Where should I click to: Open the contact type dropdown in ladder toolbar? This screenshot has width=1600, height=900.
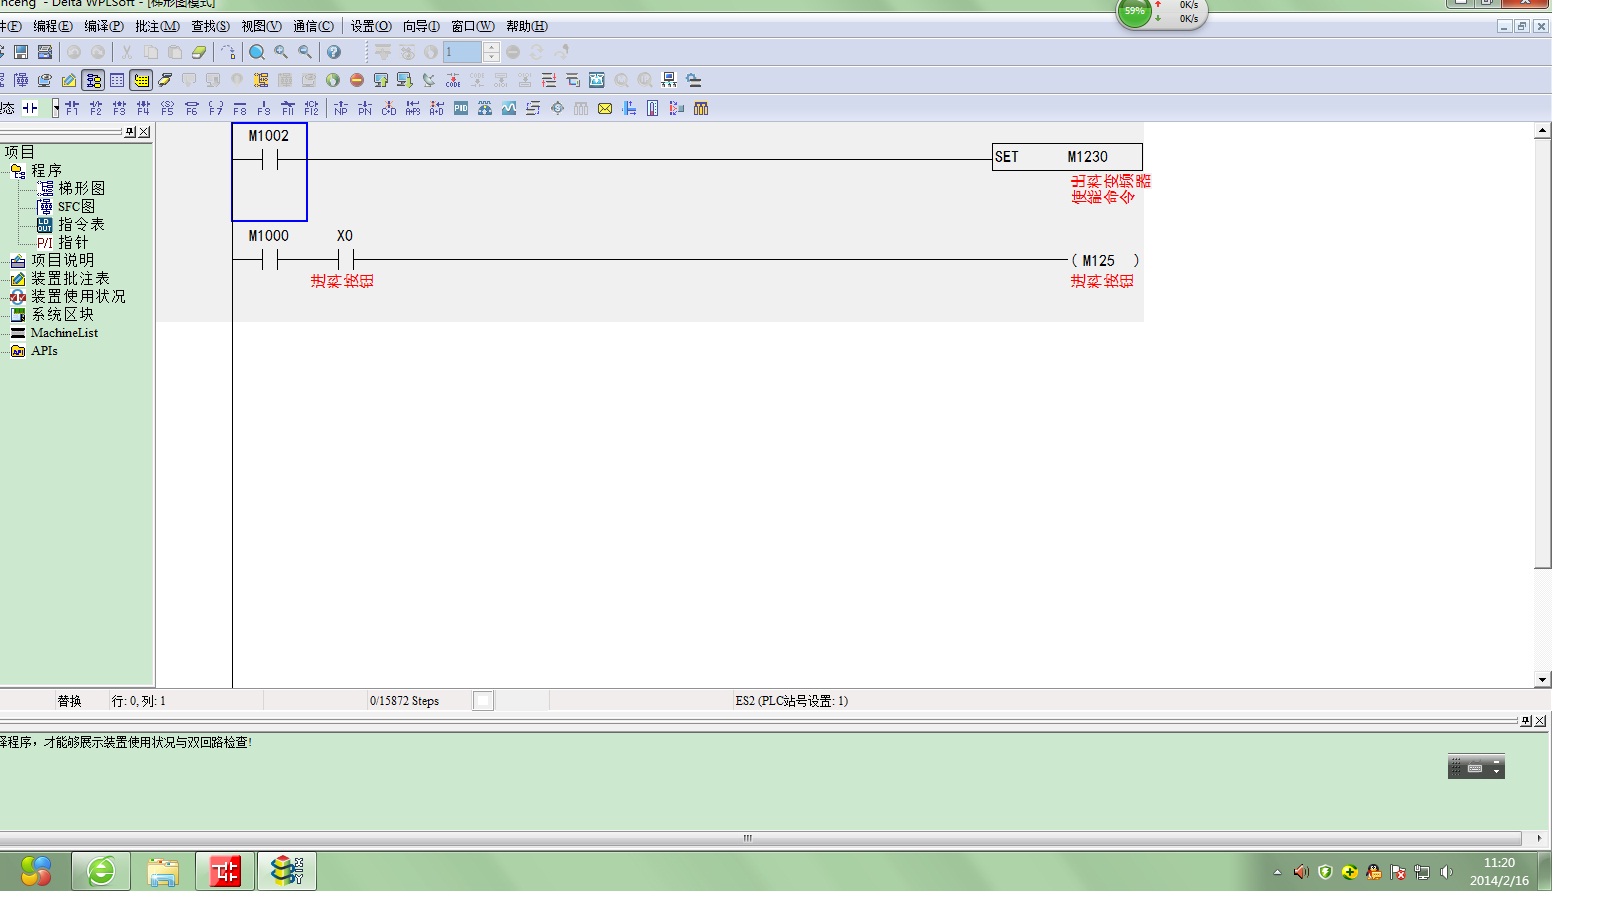pyautogui.click(x=55, y=108)
